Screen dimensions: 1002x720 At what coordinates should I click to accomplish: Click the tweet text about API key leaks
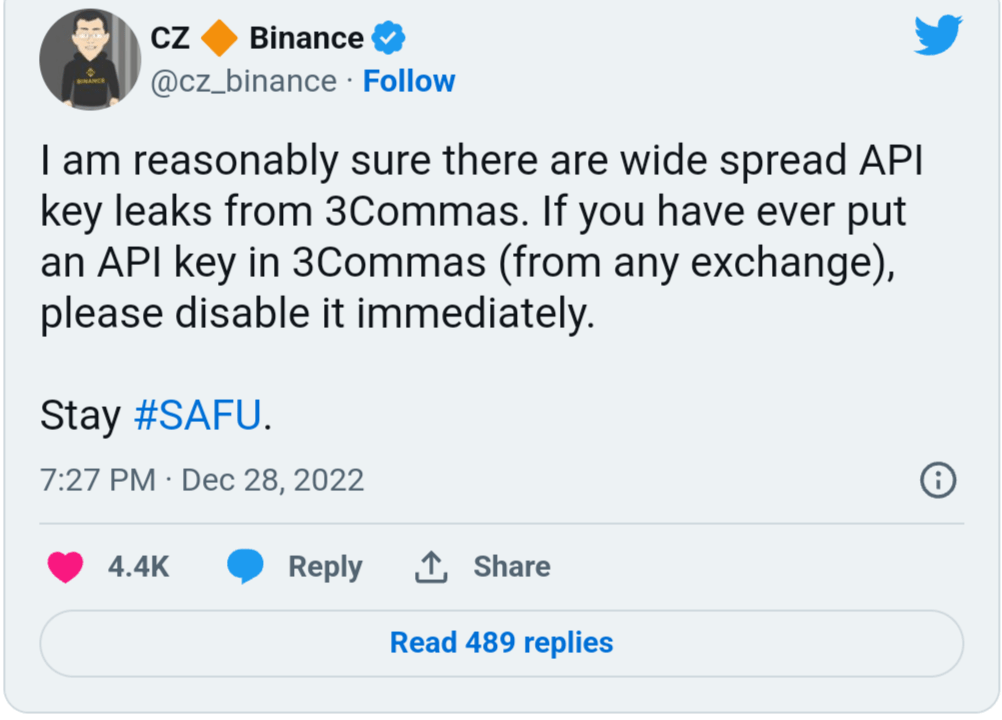tap(480, 237)
